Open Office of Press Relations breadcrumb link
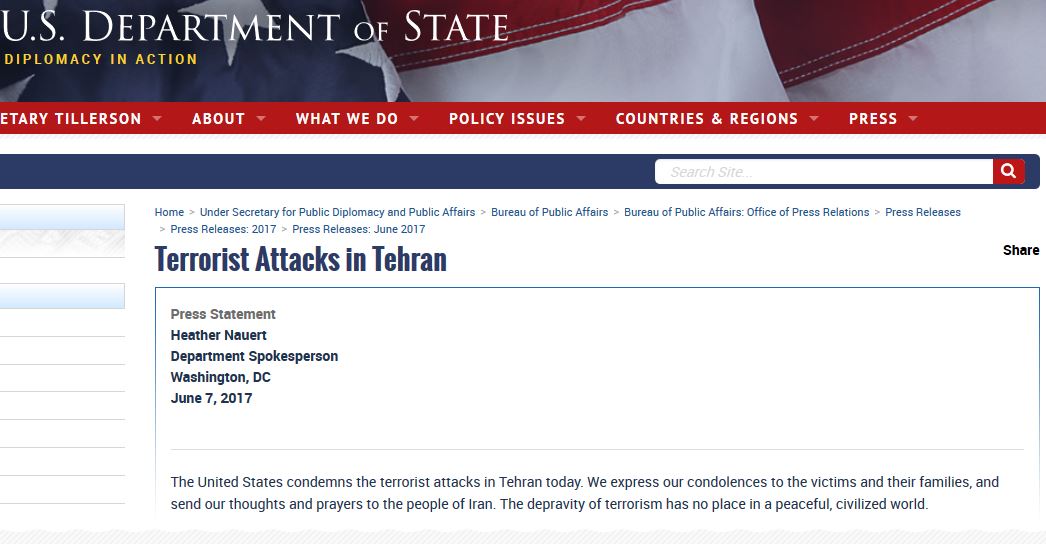Screen dimensions: 1046x544 pyautogui.click(x=746, y=212)
